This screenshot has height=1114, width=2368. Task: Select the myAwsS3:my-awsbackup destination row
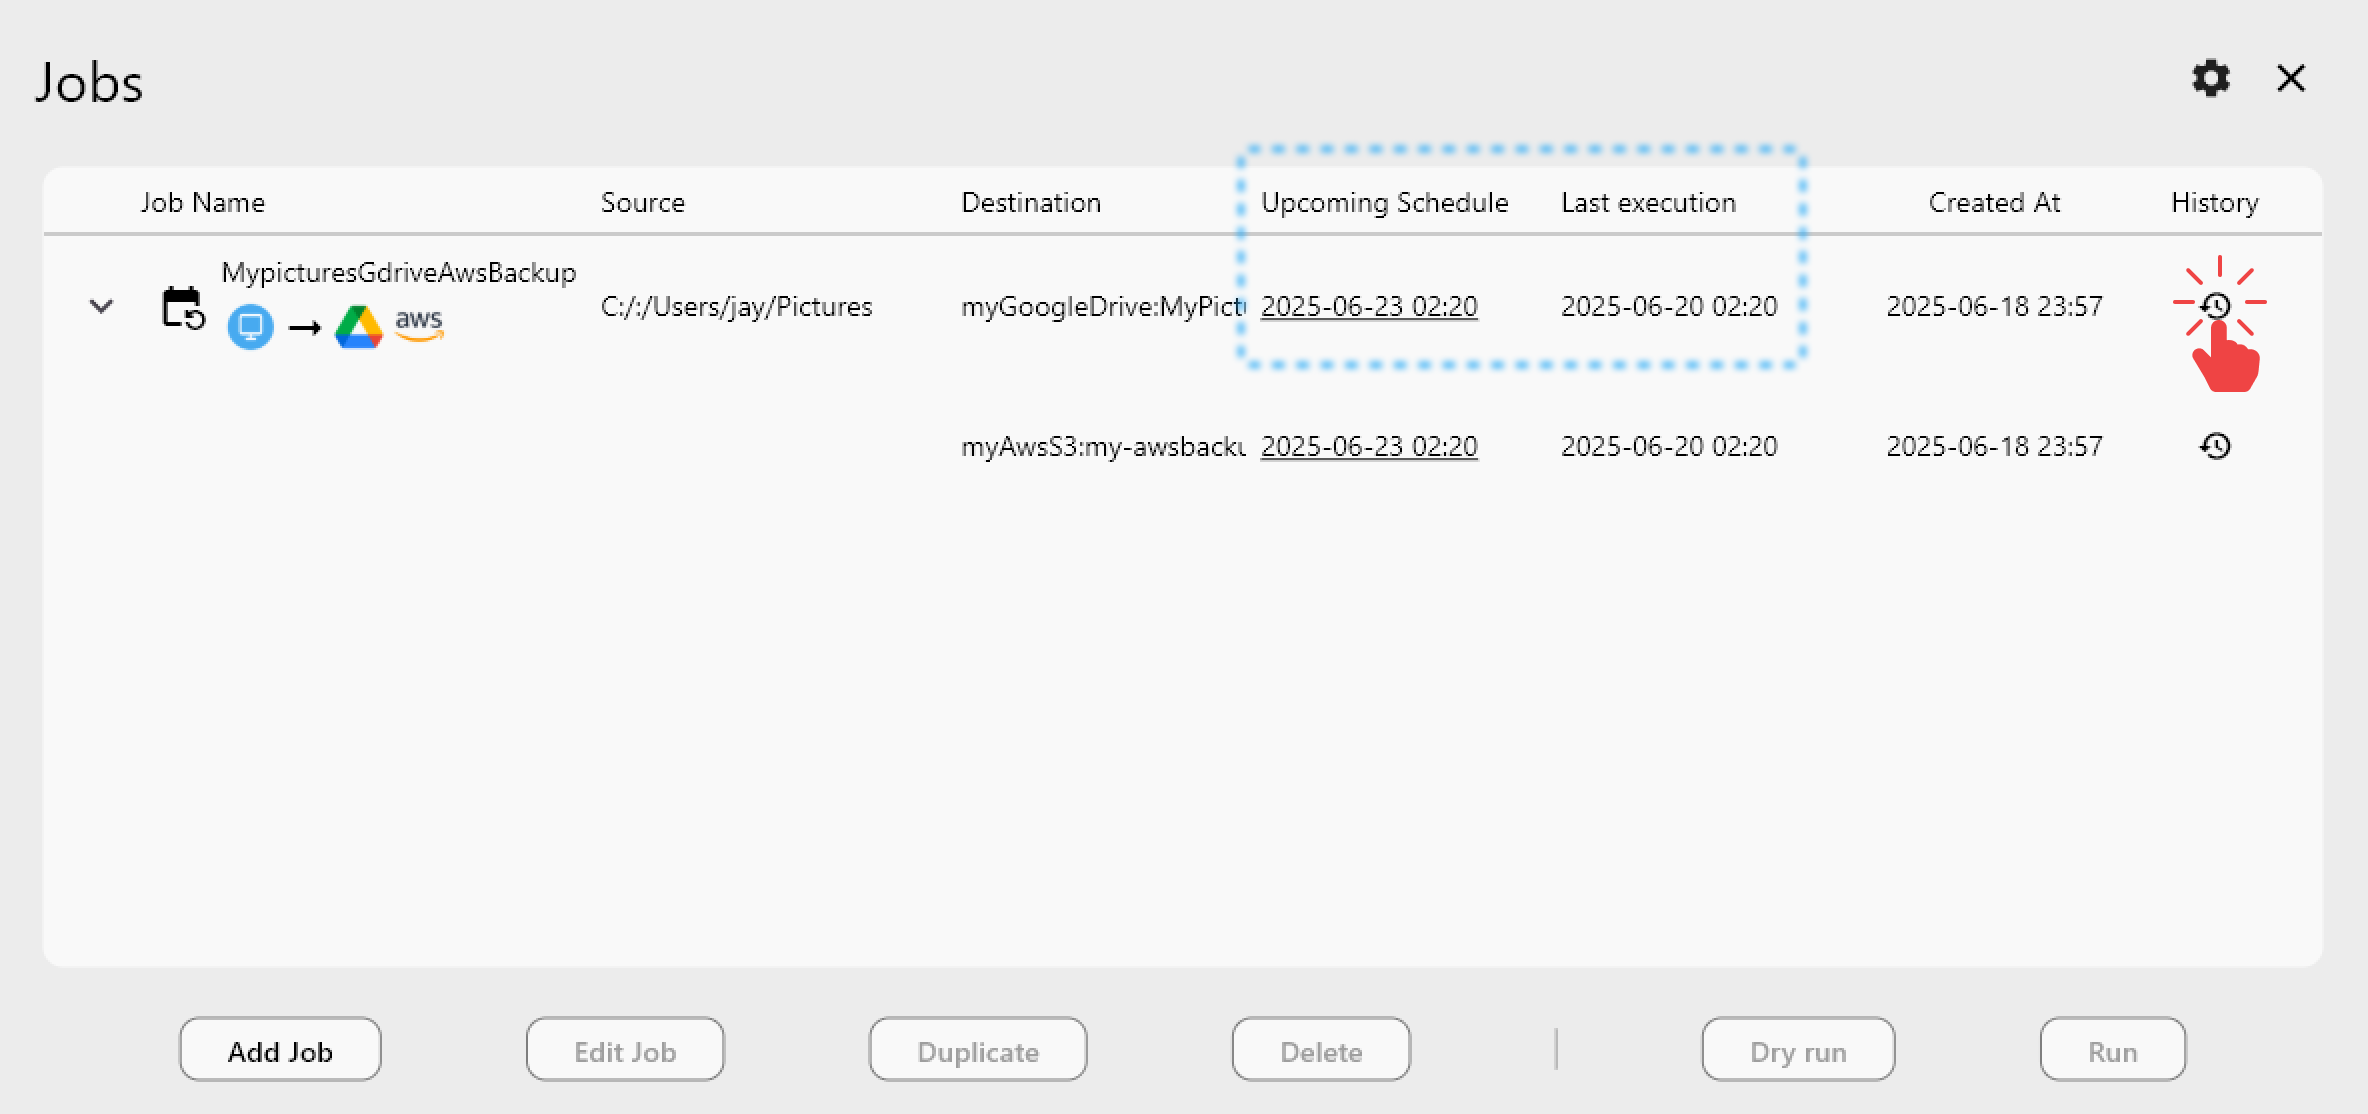pyautogui.click(x=1102, y=446)
